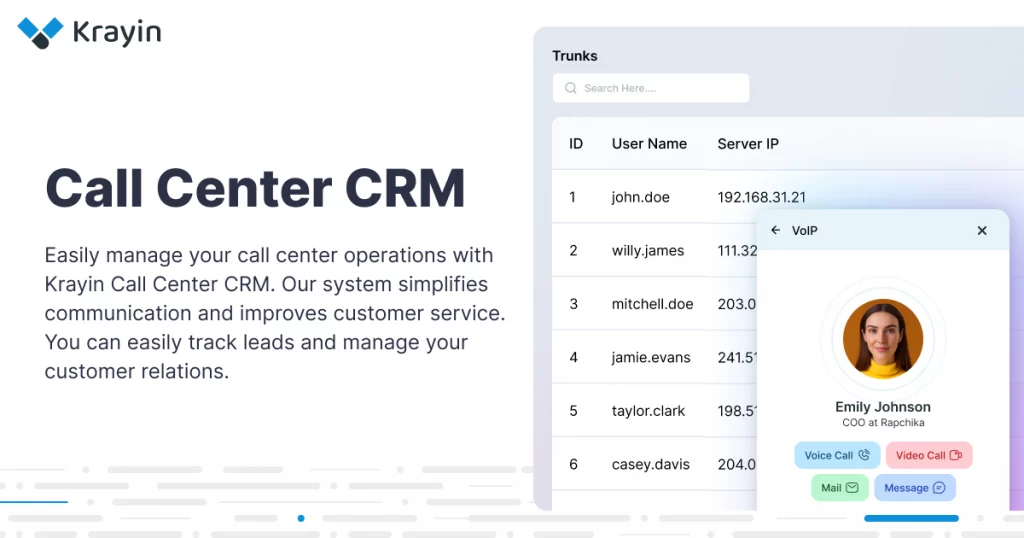
Task: Select the john.doe trunk row
Action: pyautogui.click(x=640, y=197)
